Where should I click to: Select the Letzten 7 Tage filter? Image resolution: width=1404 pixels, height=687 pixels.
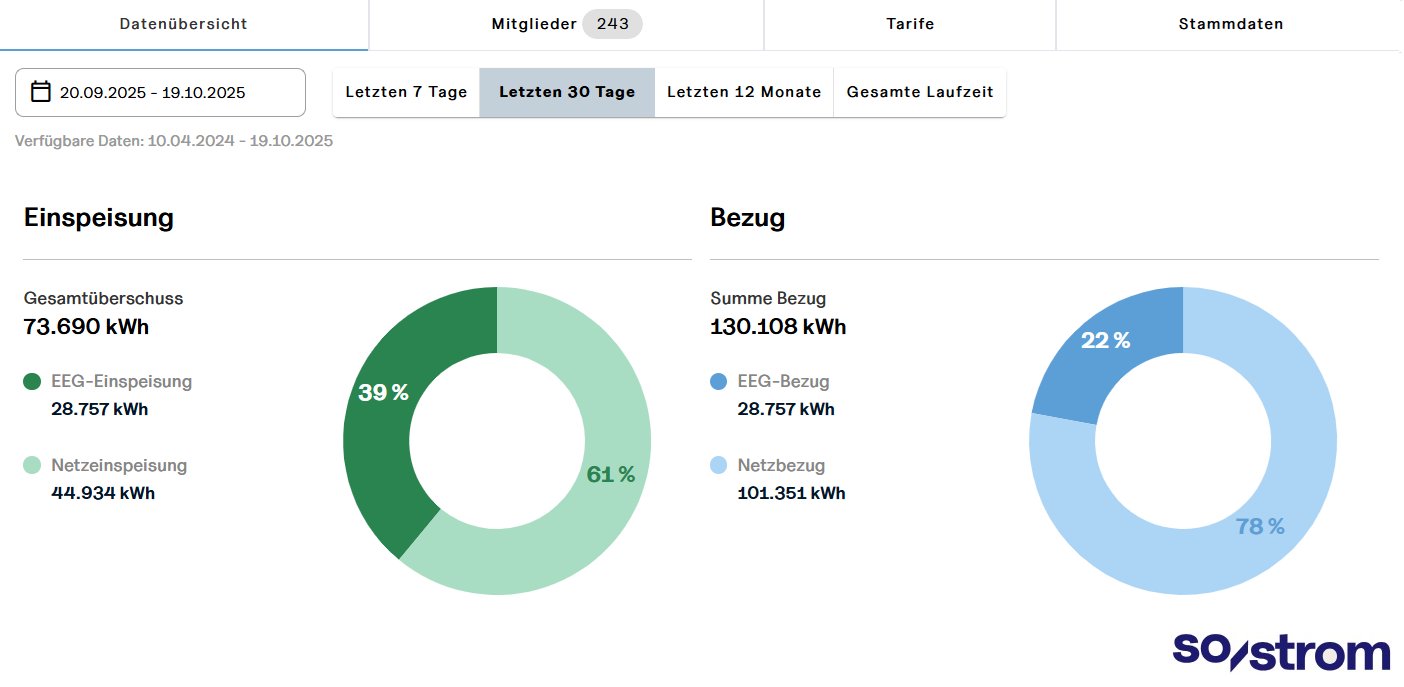(x=405, y=92)
